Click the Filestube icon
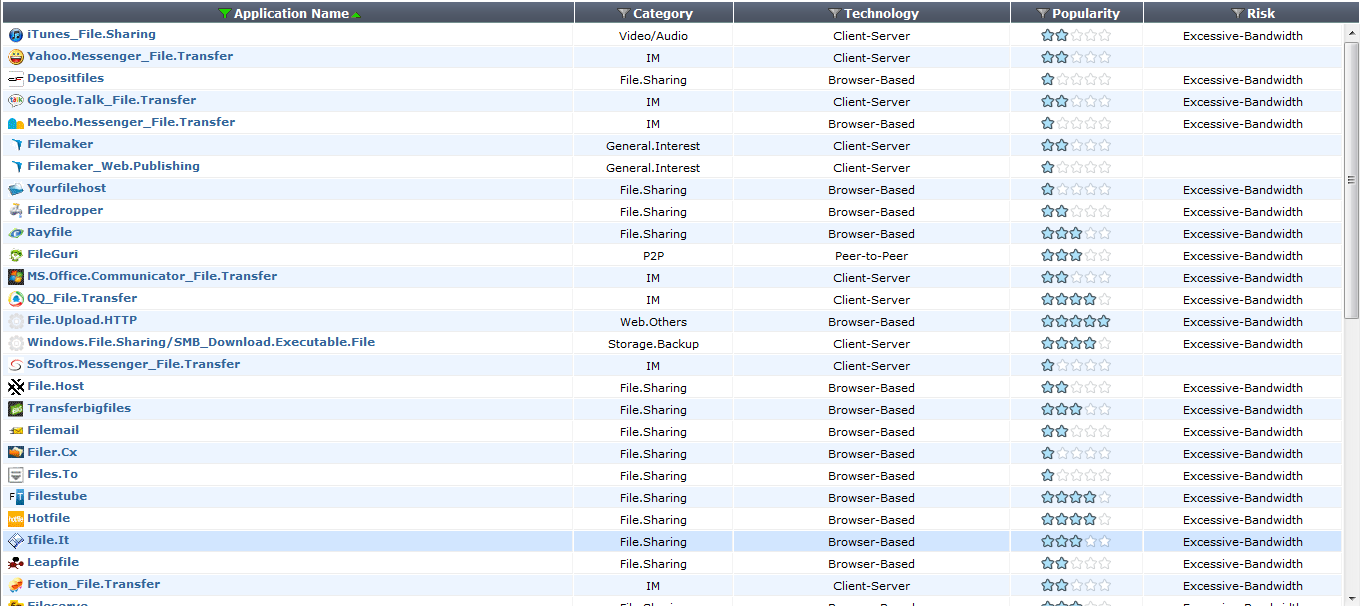 15,497
